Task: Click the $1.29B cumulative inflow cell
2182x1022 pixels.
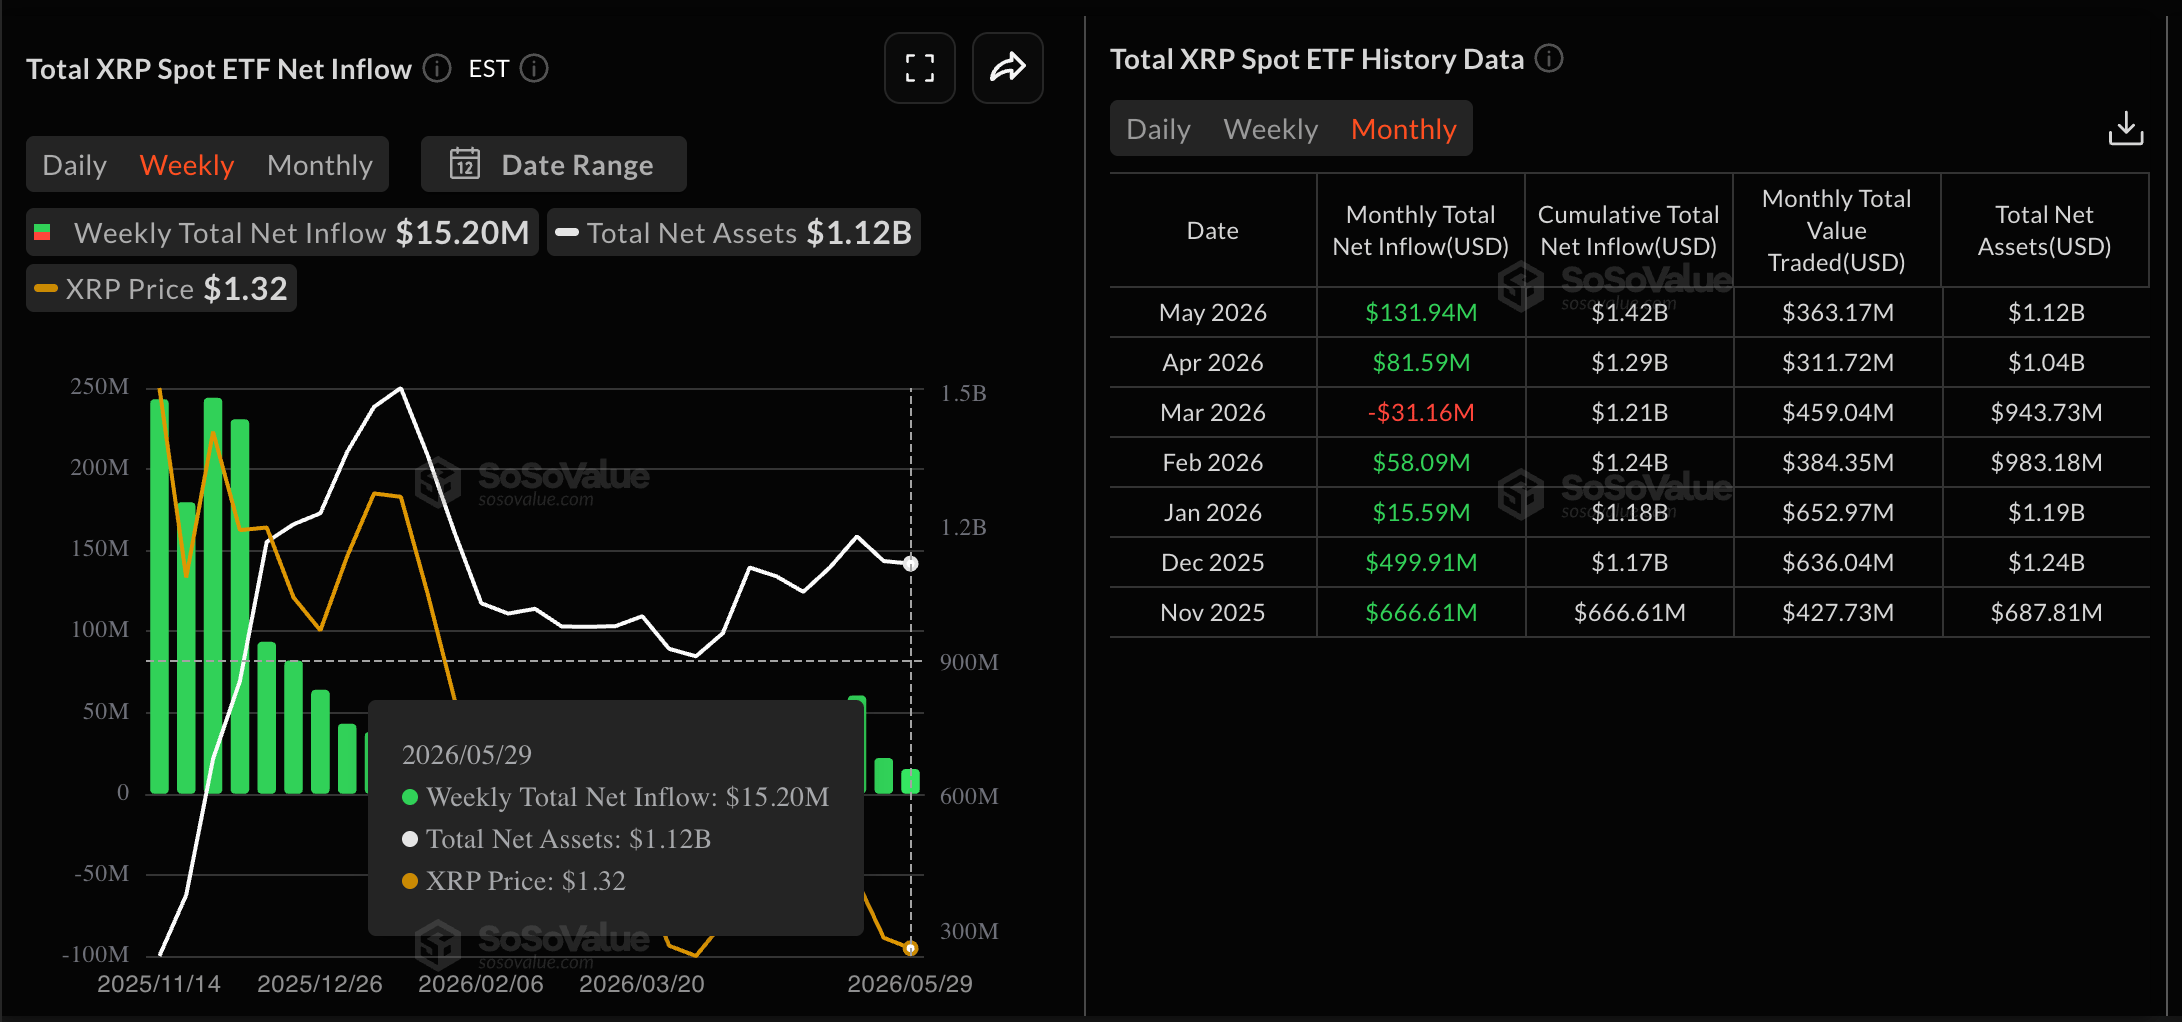Action: tap(1630, 362)
